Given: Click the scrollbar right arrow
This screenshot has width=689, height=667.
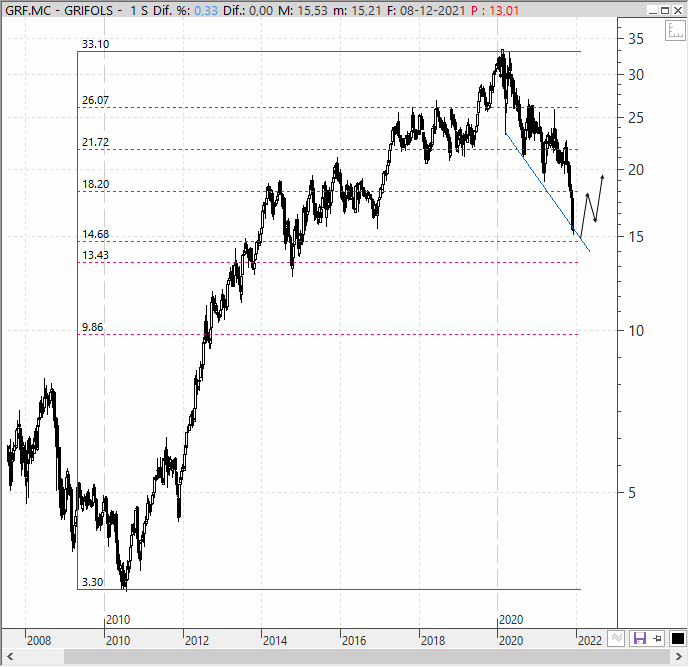Looking at the screenshot, I should pyautogui.click(x=678, y=657).
